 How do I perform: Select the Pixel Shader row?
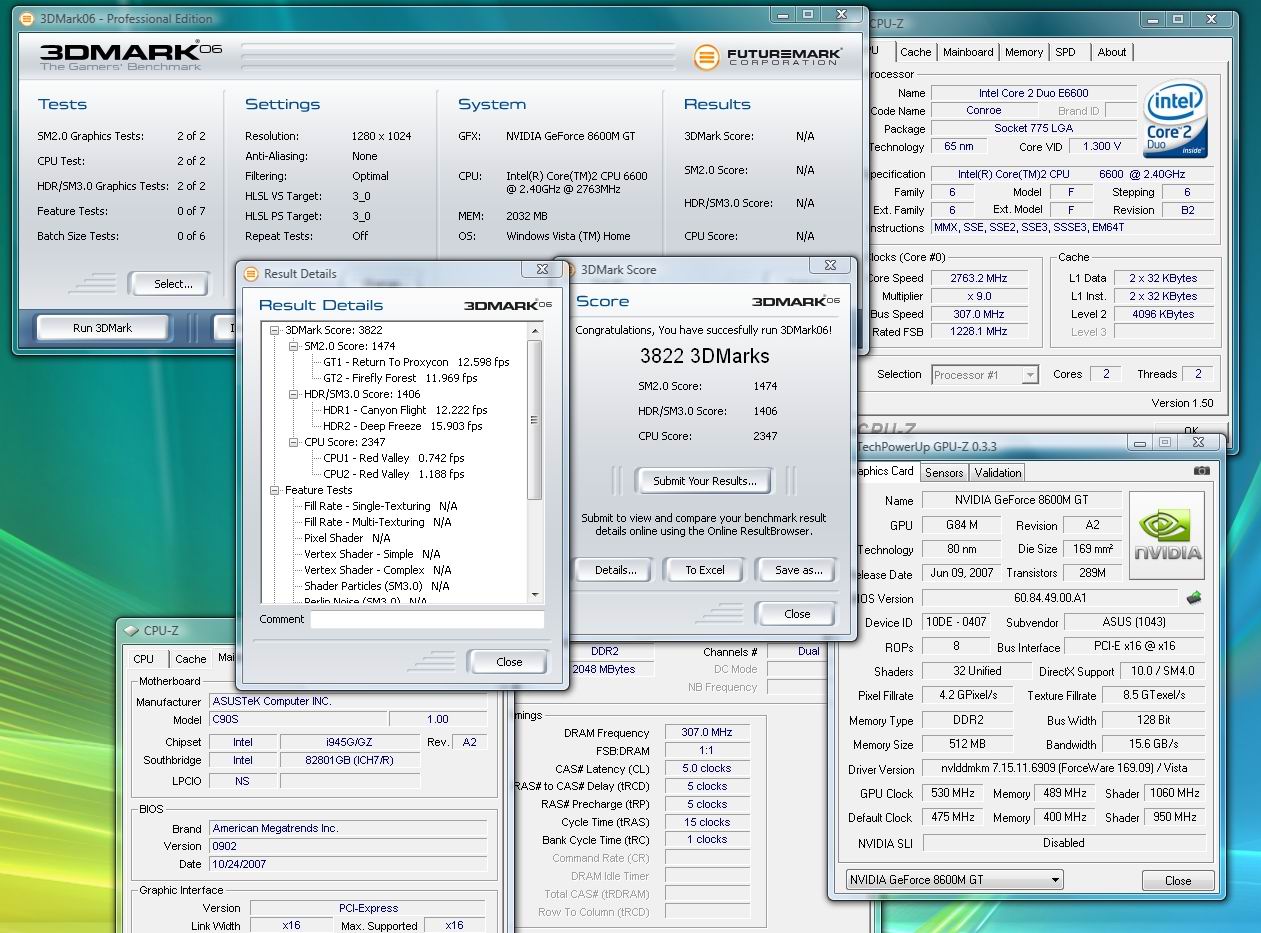coord(346,538)
